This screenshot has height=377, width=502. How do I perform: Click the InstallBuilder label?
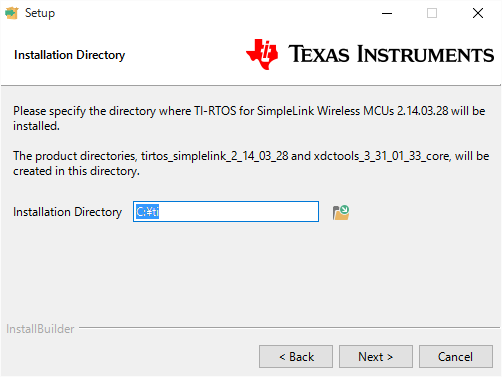coord(40,329)
